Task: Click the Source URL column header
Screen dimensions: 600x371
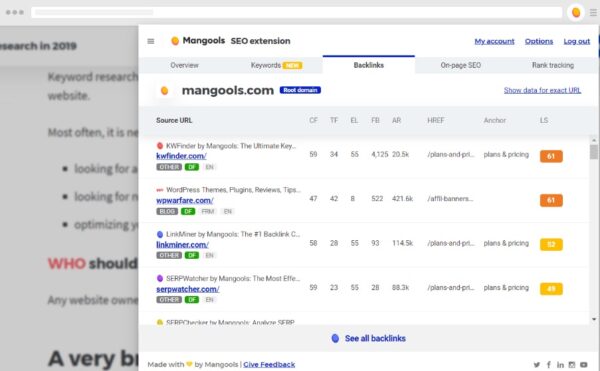Action: (174, 120)
